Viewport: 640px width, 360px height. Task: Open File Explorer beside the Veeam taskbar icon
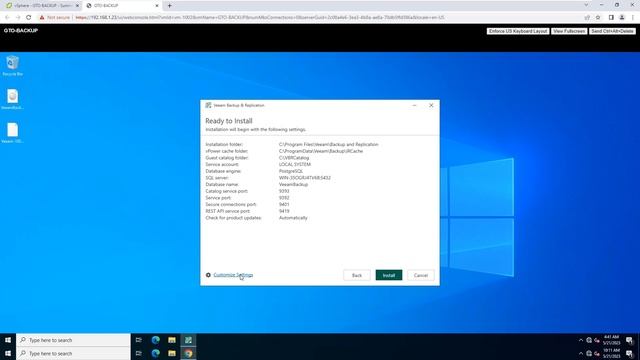[x=172, y=340]
